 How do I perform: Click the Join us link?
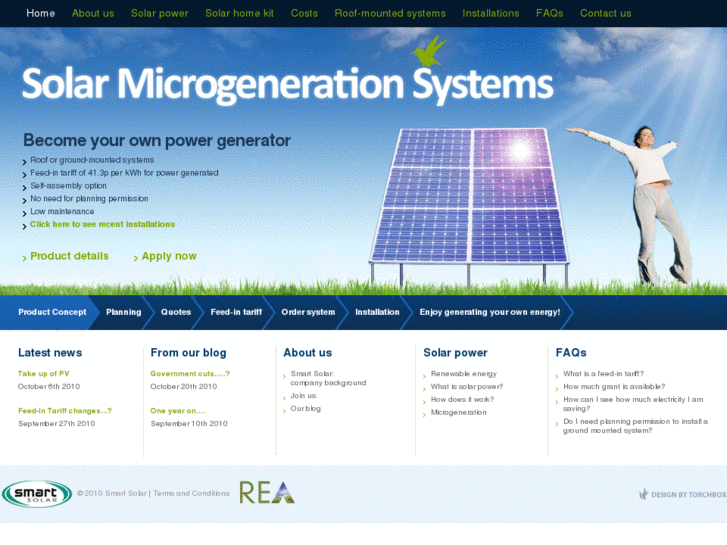[303, 396]
